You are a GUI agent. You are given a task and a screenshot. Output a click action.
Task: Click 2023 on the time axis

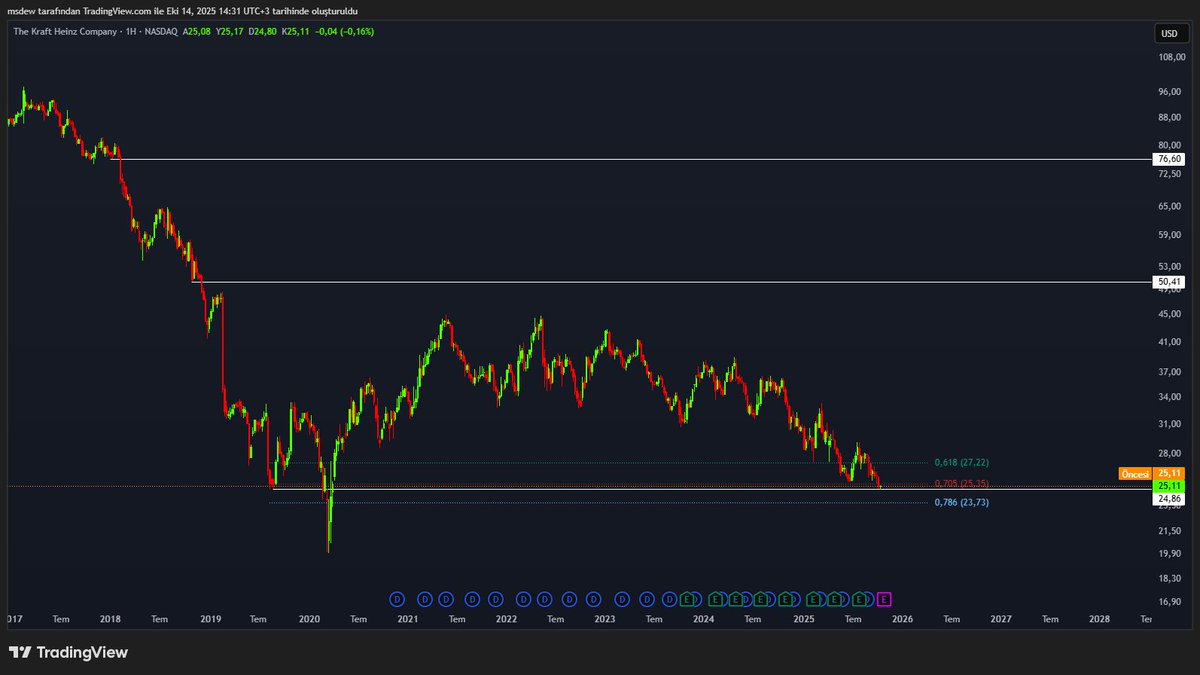click(605, 619)
